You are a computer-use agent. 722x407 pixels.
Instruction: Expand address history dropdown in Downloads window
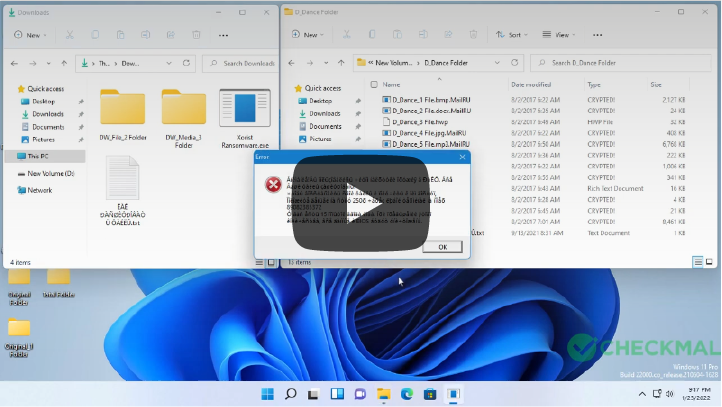[x=169, y=63]
